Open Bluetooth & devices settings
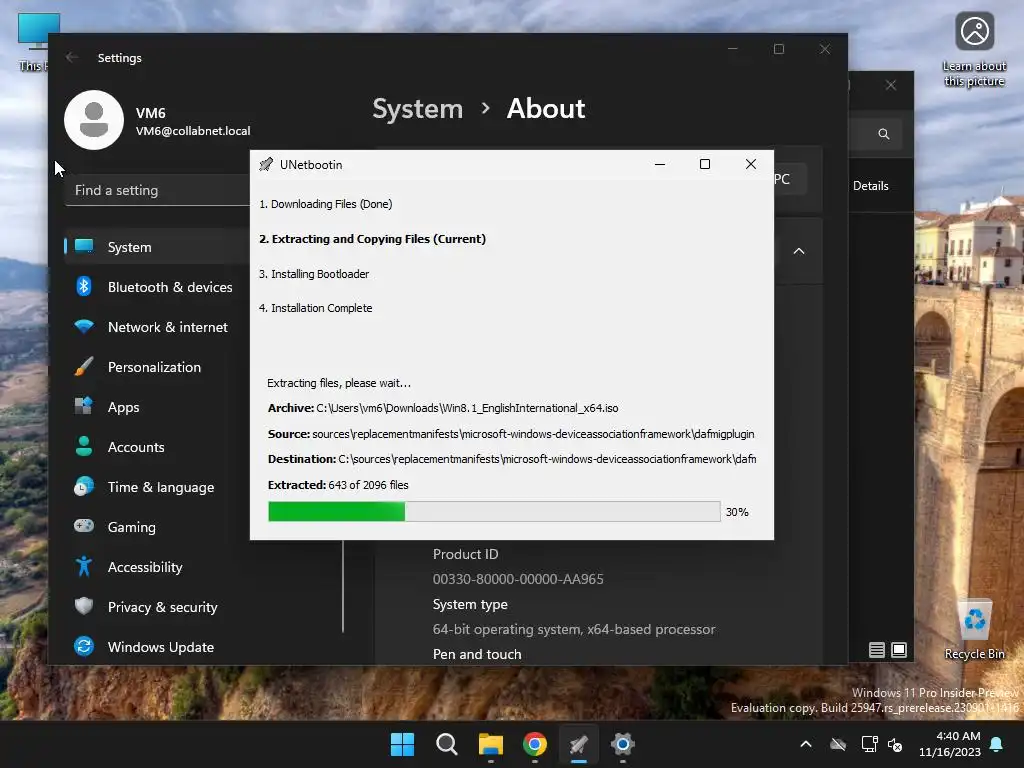 (x=157, y=287)
